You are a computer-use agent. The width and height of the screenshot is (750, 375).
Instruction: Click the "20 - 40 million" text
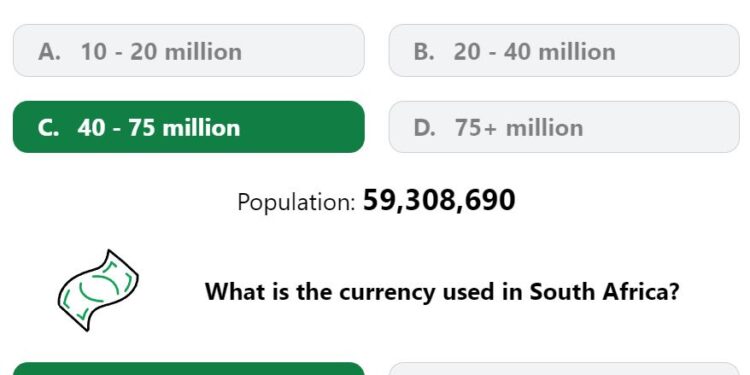pyautogui.click(x=534, y=51)
